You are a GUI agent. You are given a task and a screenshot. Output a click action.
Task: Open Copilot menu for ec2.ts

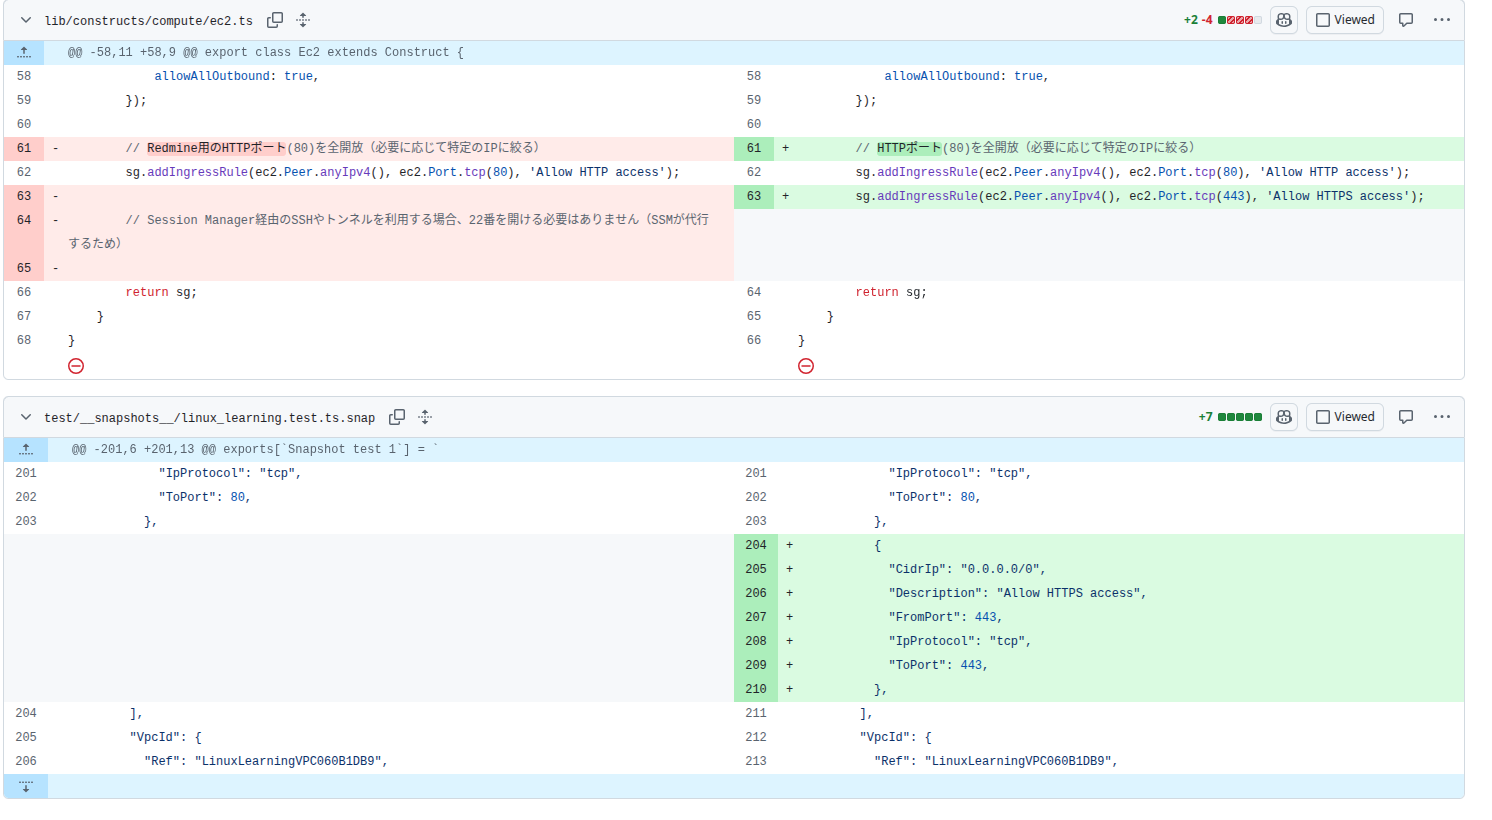pos(1284,20)
